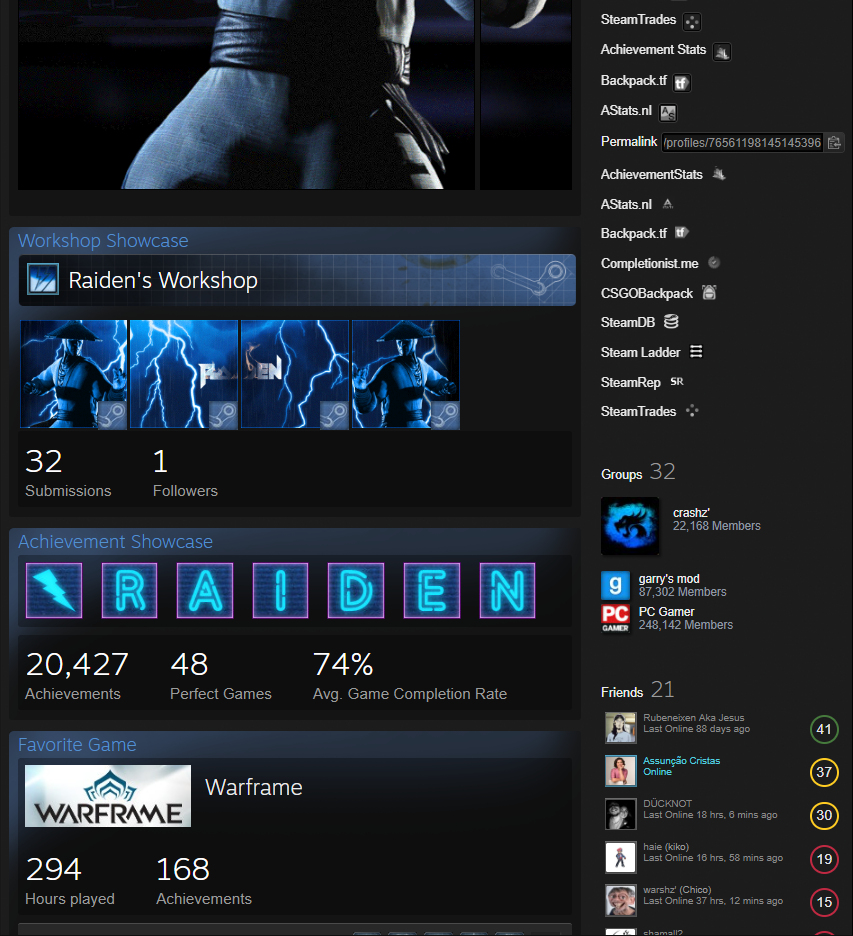Open the first Raiden workshop thumbnail
Screen dimensions: 853x936
click(74, 374)
